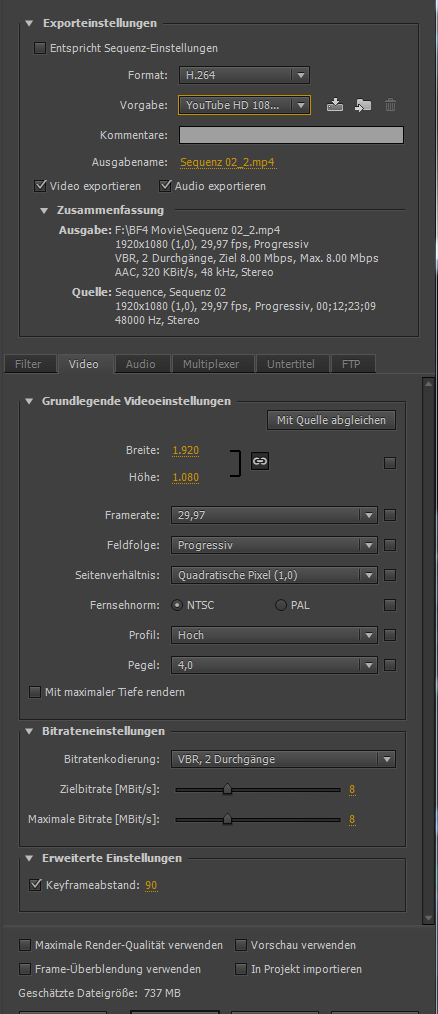Click the output name Sequenz 02_2.mp4

pyautogui.click(x=228, y=162)
